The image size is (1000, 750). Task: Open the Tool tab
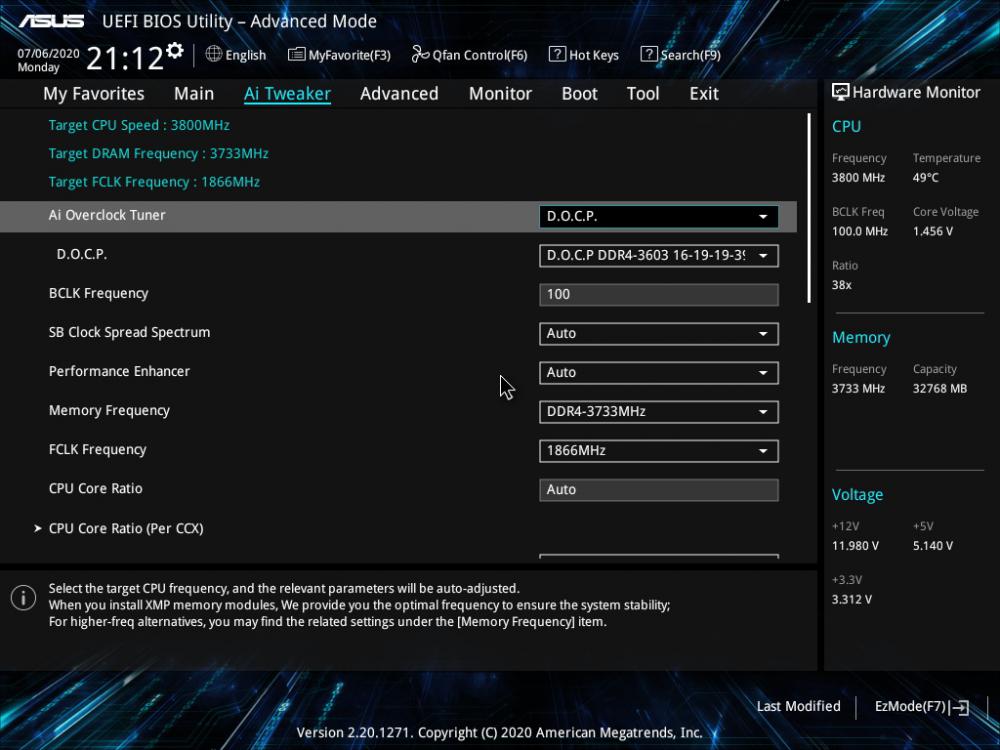(x=643, y=94)
